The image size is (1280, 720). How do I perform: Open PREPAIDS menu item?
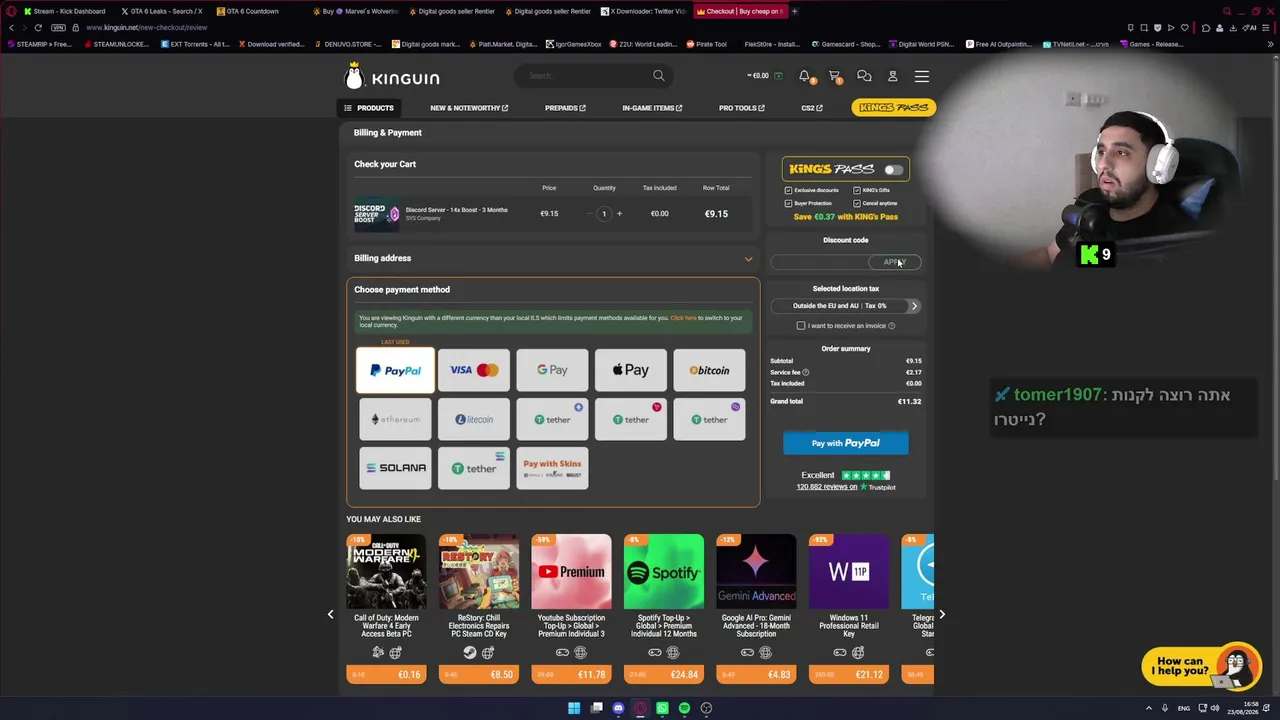point(565,108)
